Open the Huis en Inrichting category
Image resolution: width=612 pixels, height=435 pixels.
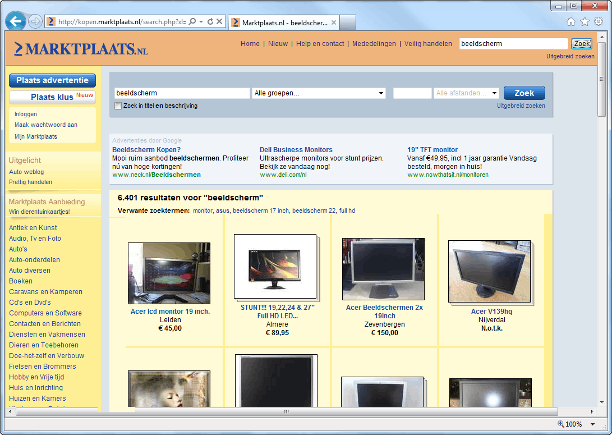(36, 387)
